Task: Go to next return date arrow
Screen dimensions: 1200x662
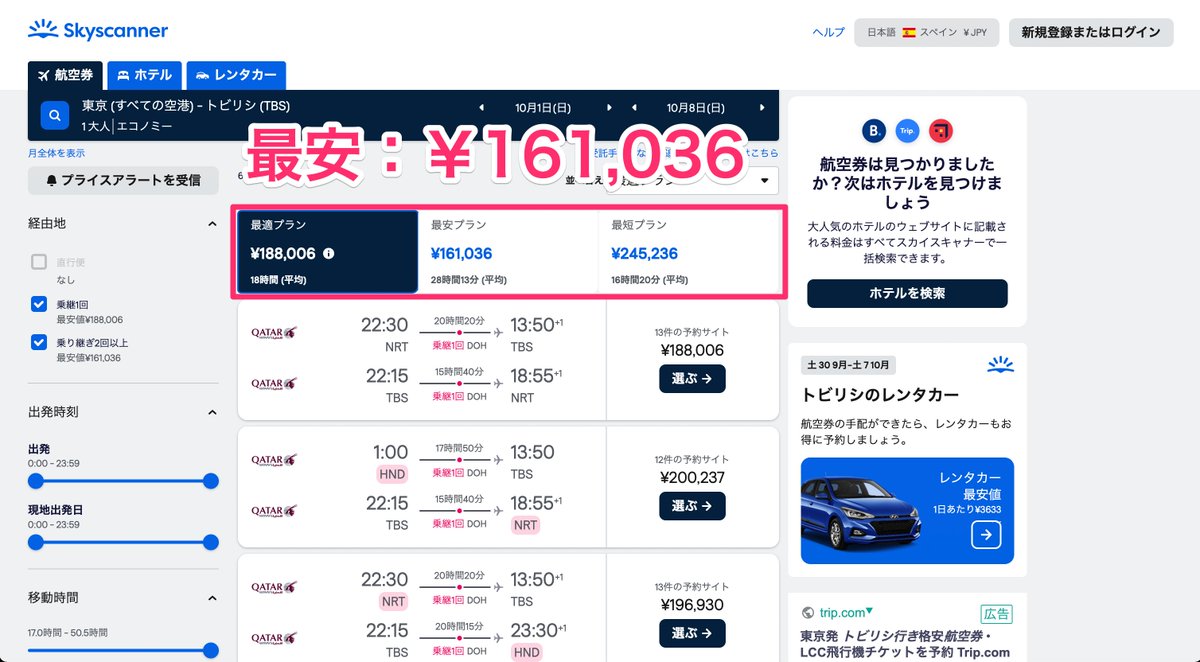Action: pyautogui.click(x=762, y=107)
